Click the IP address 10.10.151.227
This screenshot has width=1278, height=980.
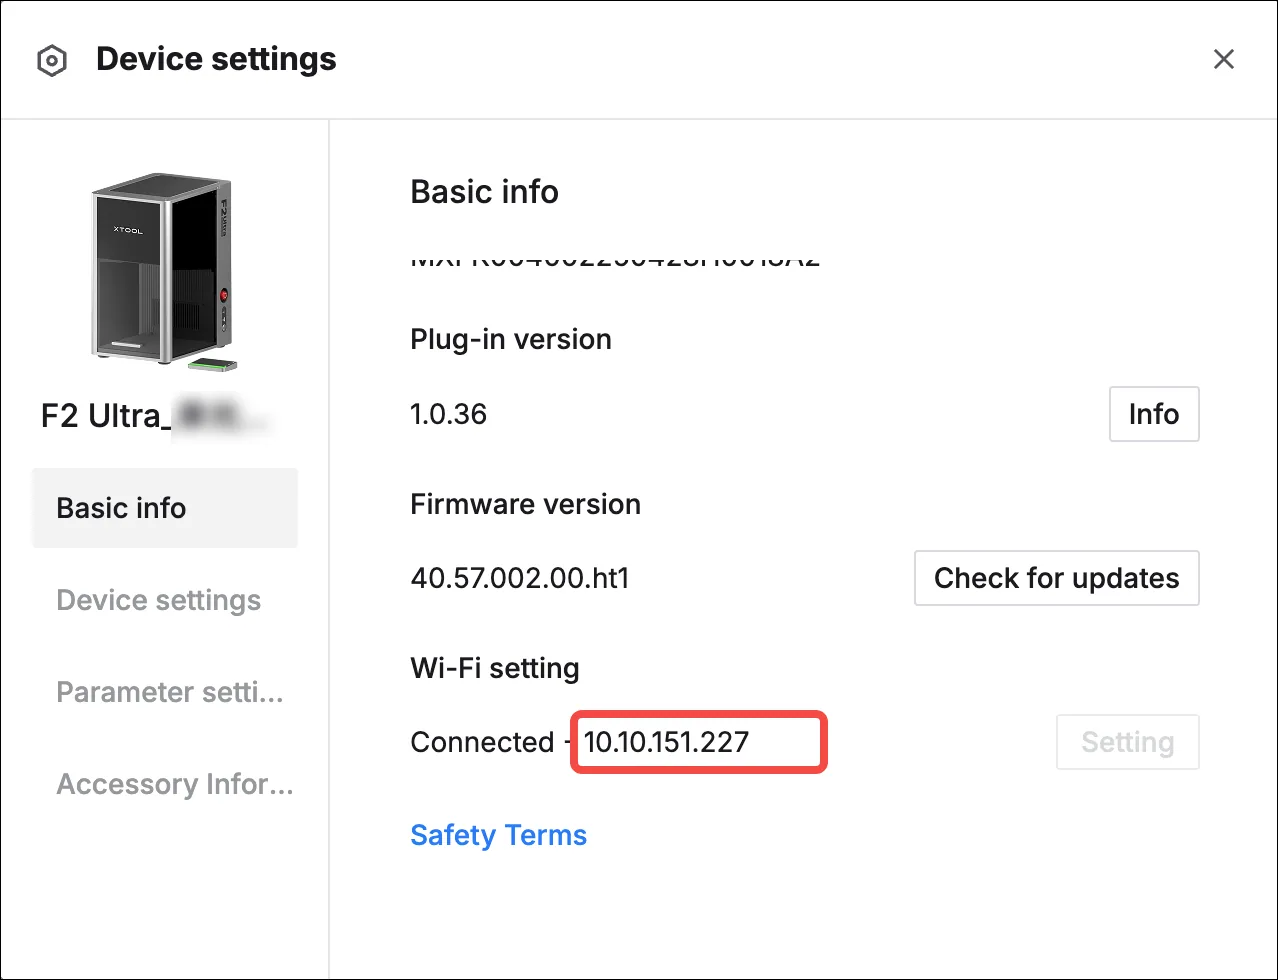[x=667, y=742]
